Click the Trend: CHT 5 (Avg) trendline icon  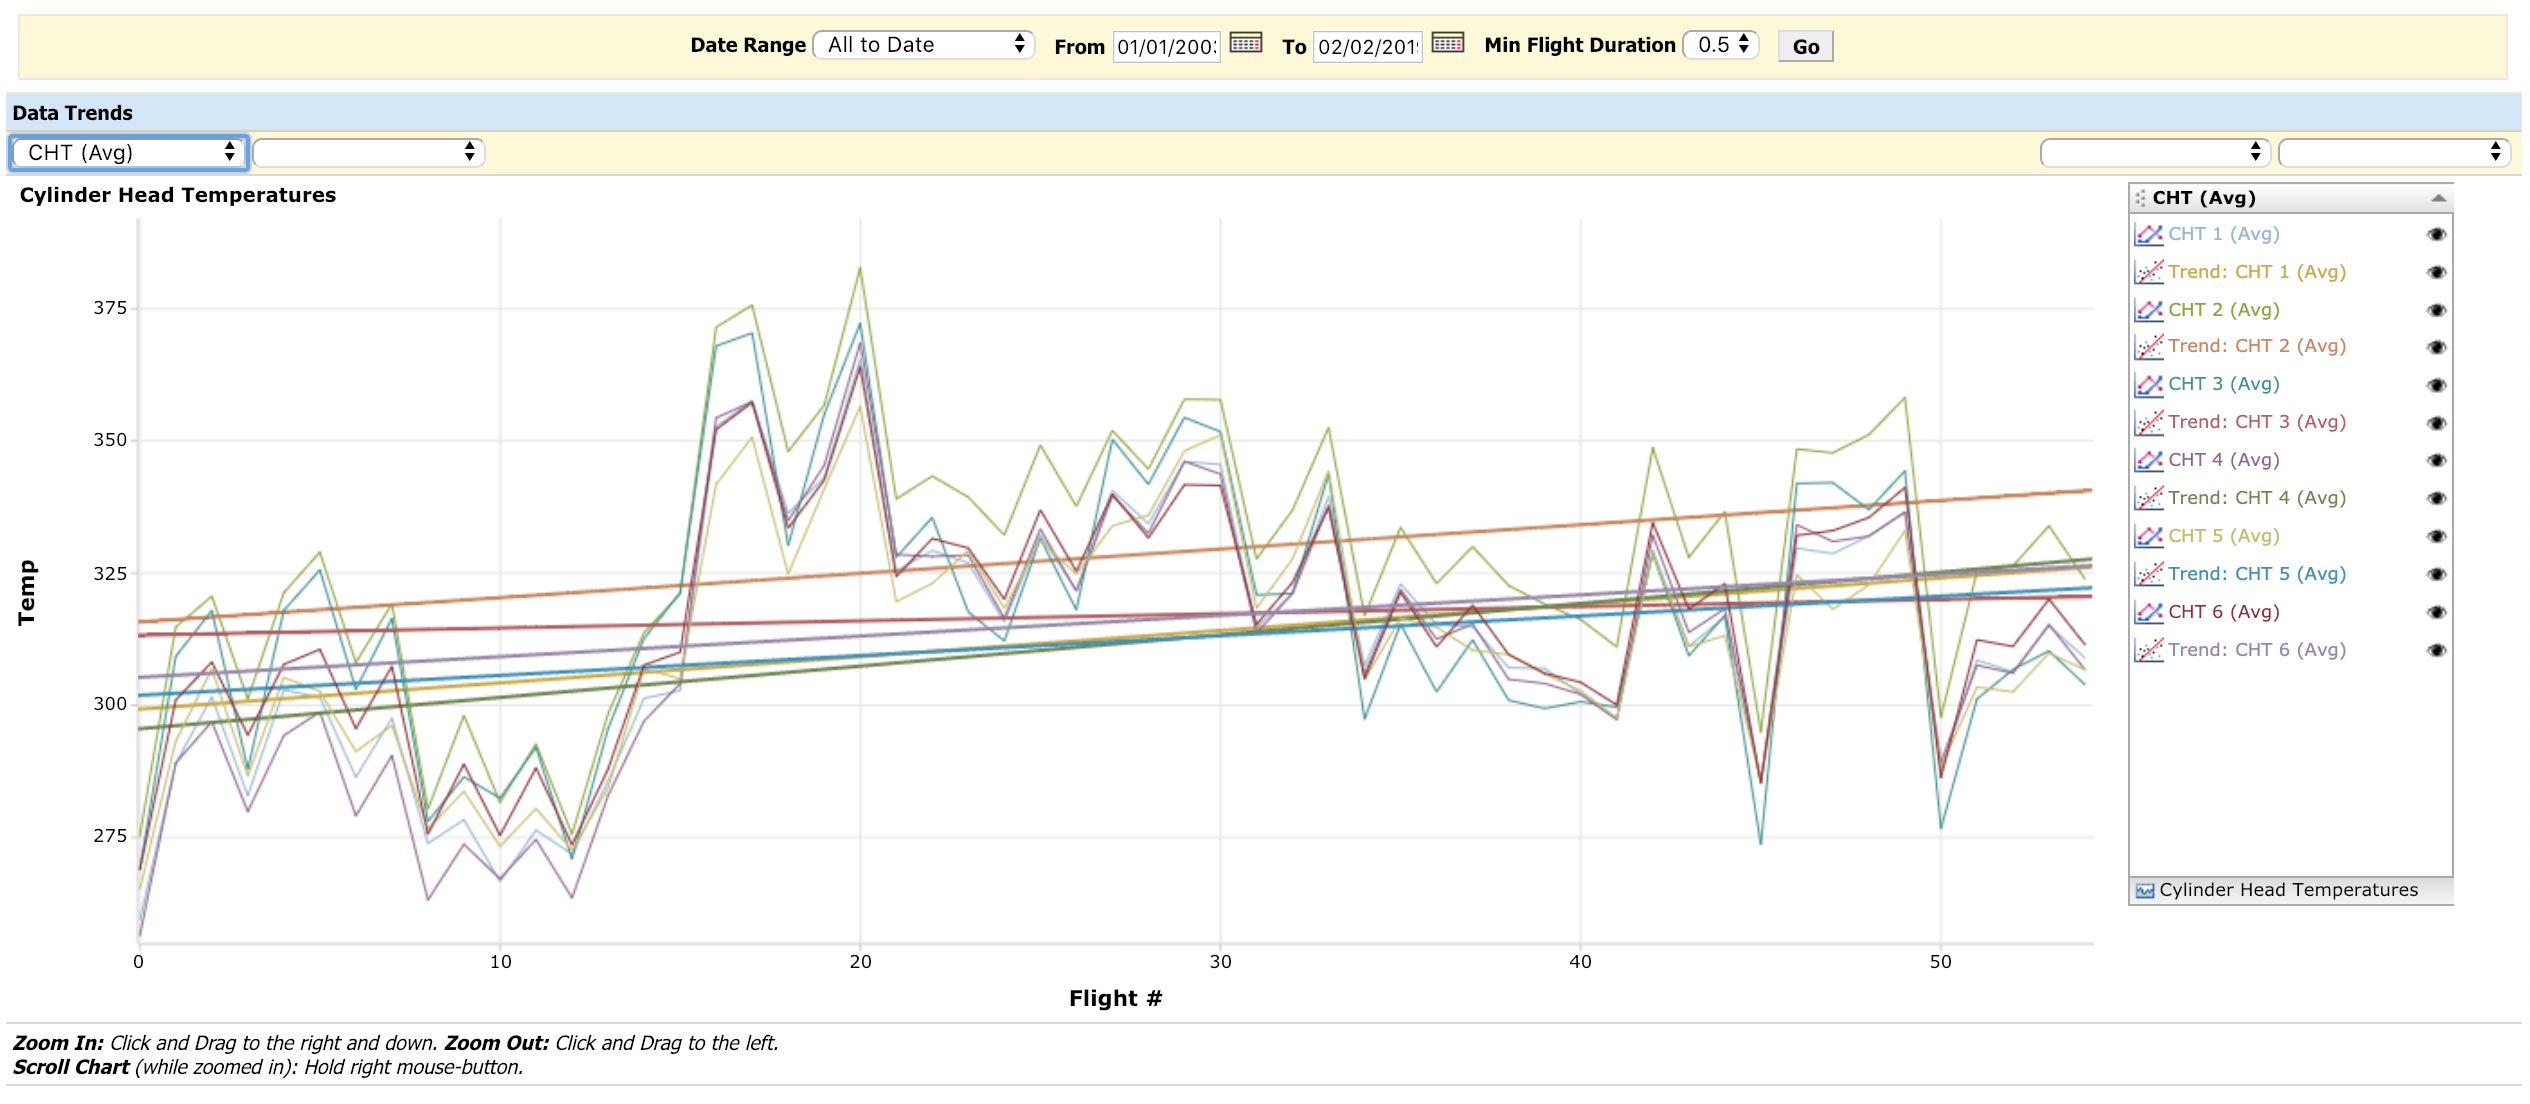tap(2148, 574)
